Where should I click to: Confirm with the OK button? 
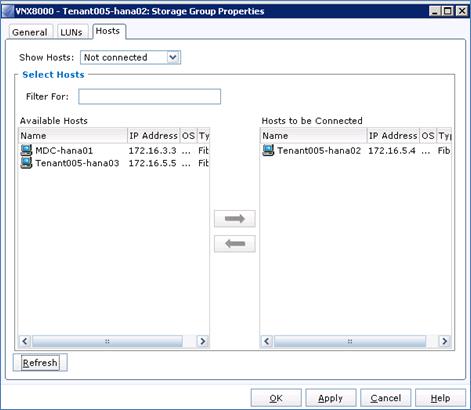pos(276,398)
